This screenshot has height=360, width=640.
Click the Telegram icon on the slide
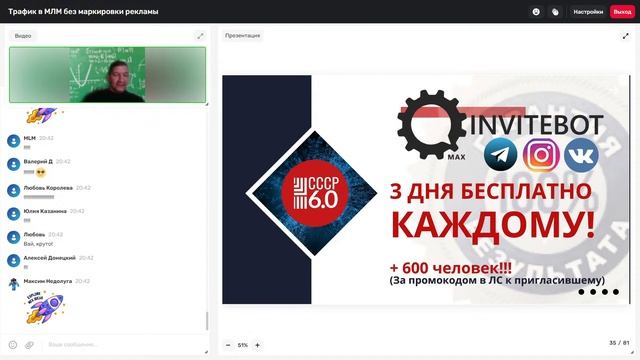click(500, 155)
